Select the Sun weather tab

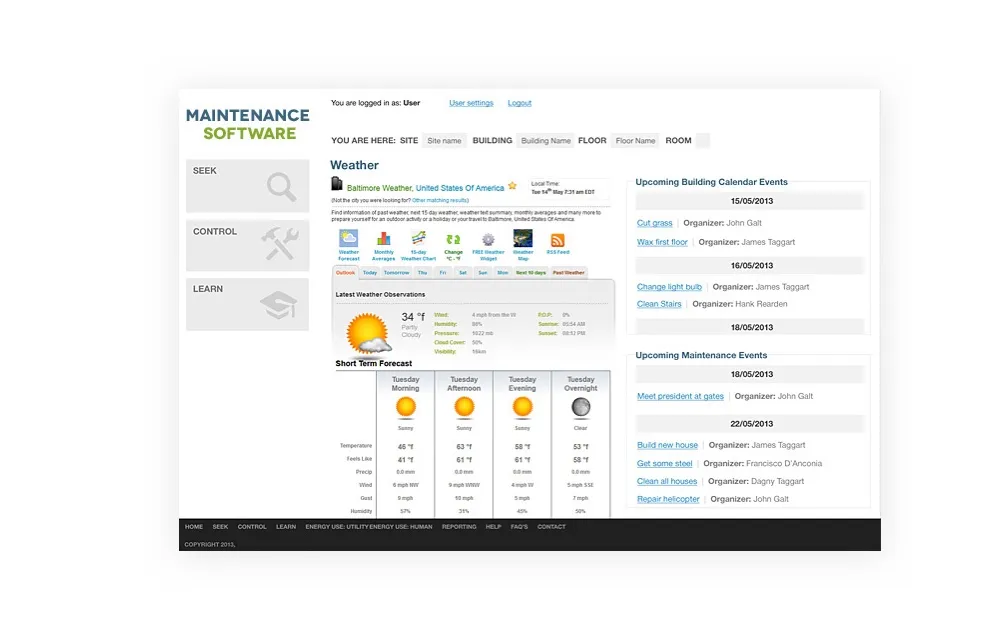tap(483, 273)
